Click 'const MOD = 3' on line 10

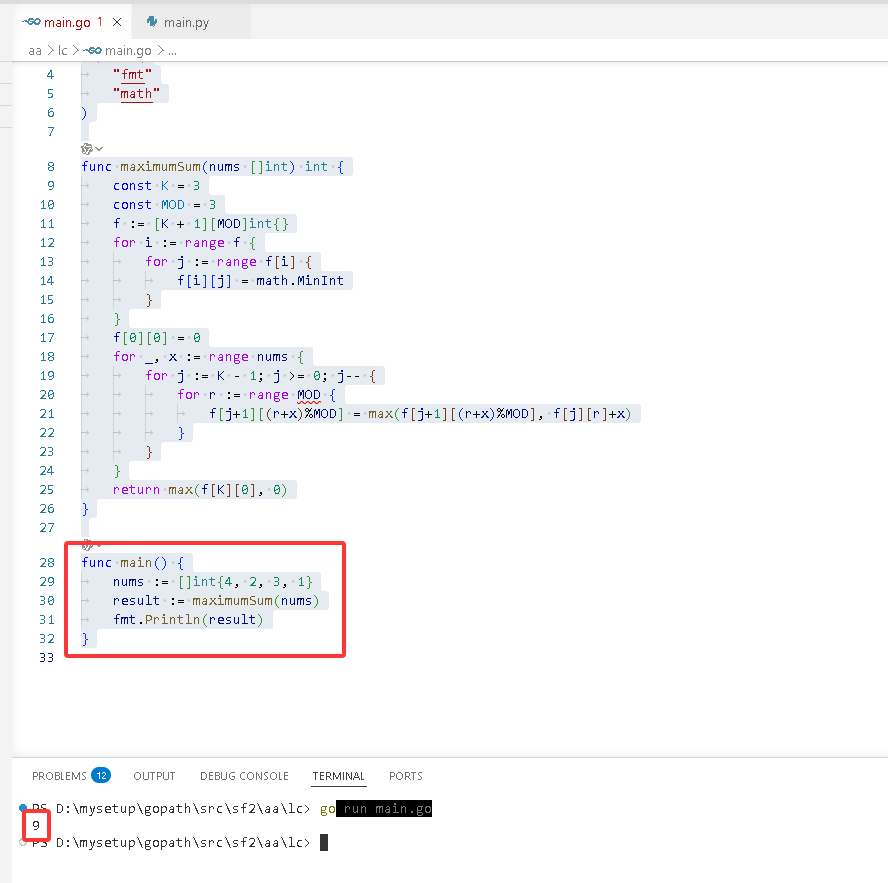pos(164,204)
